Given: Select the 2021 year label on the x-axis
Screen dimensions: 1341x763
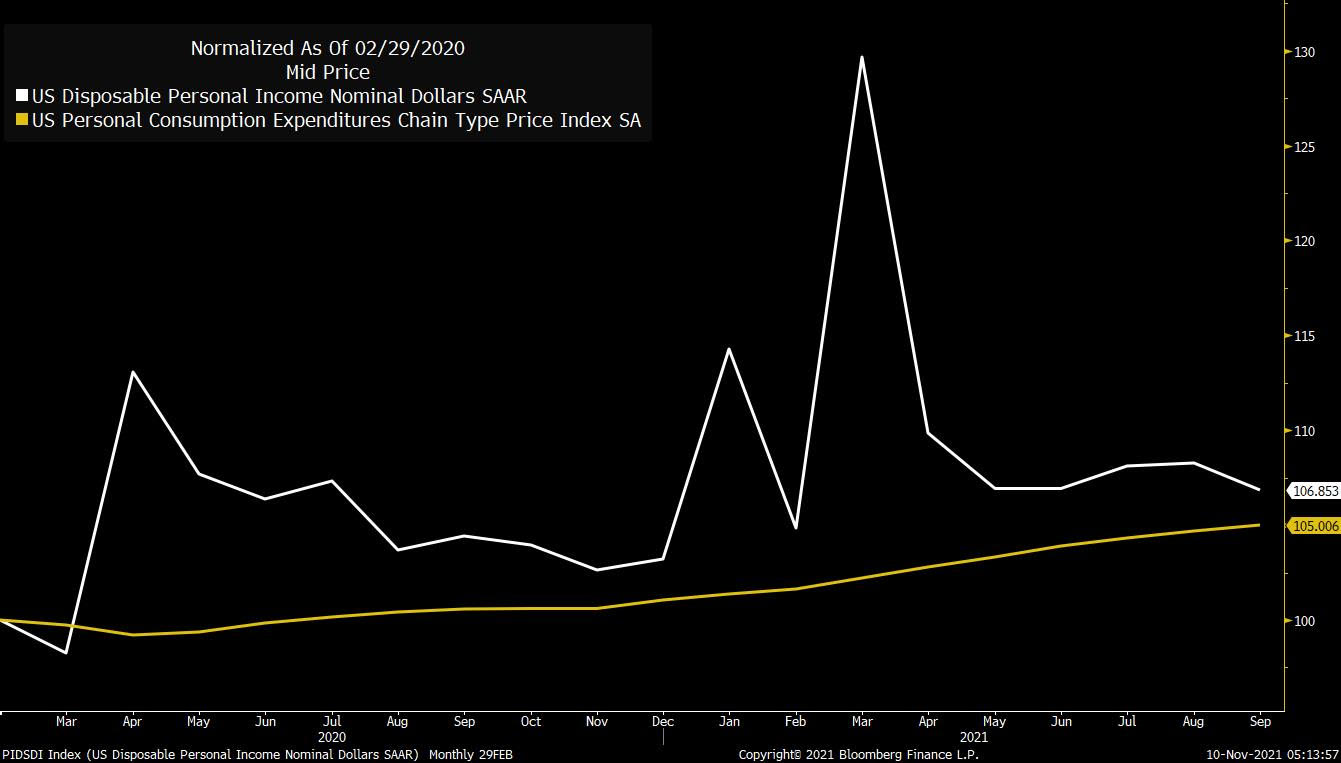Looking at the screenshot, I should point(972,737).
